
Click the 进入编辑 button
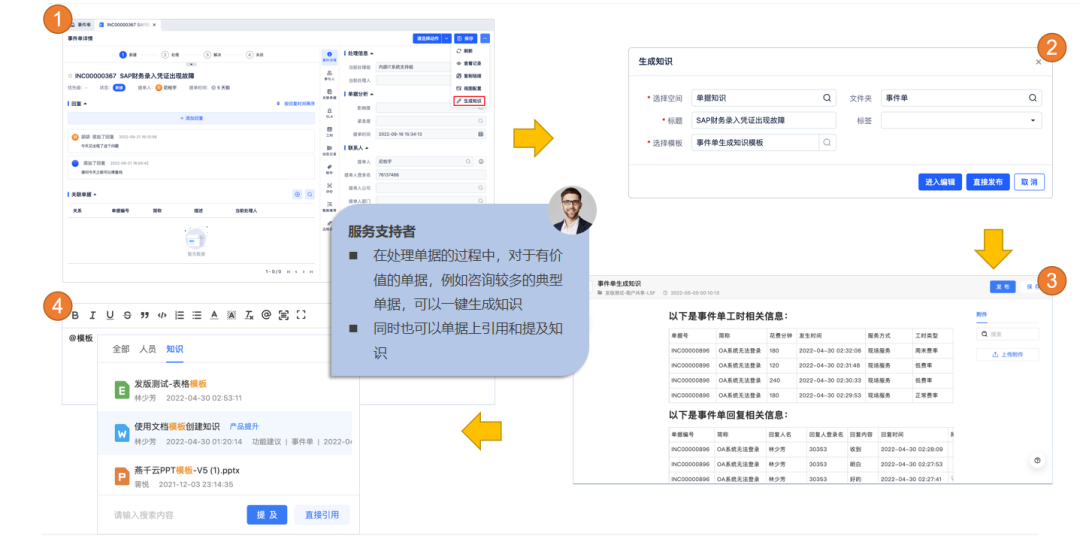tap(939, 182)
